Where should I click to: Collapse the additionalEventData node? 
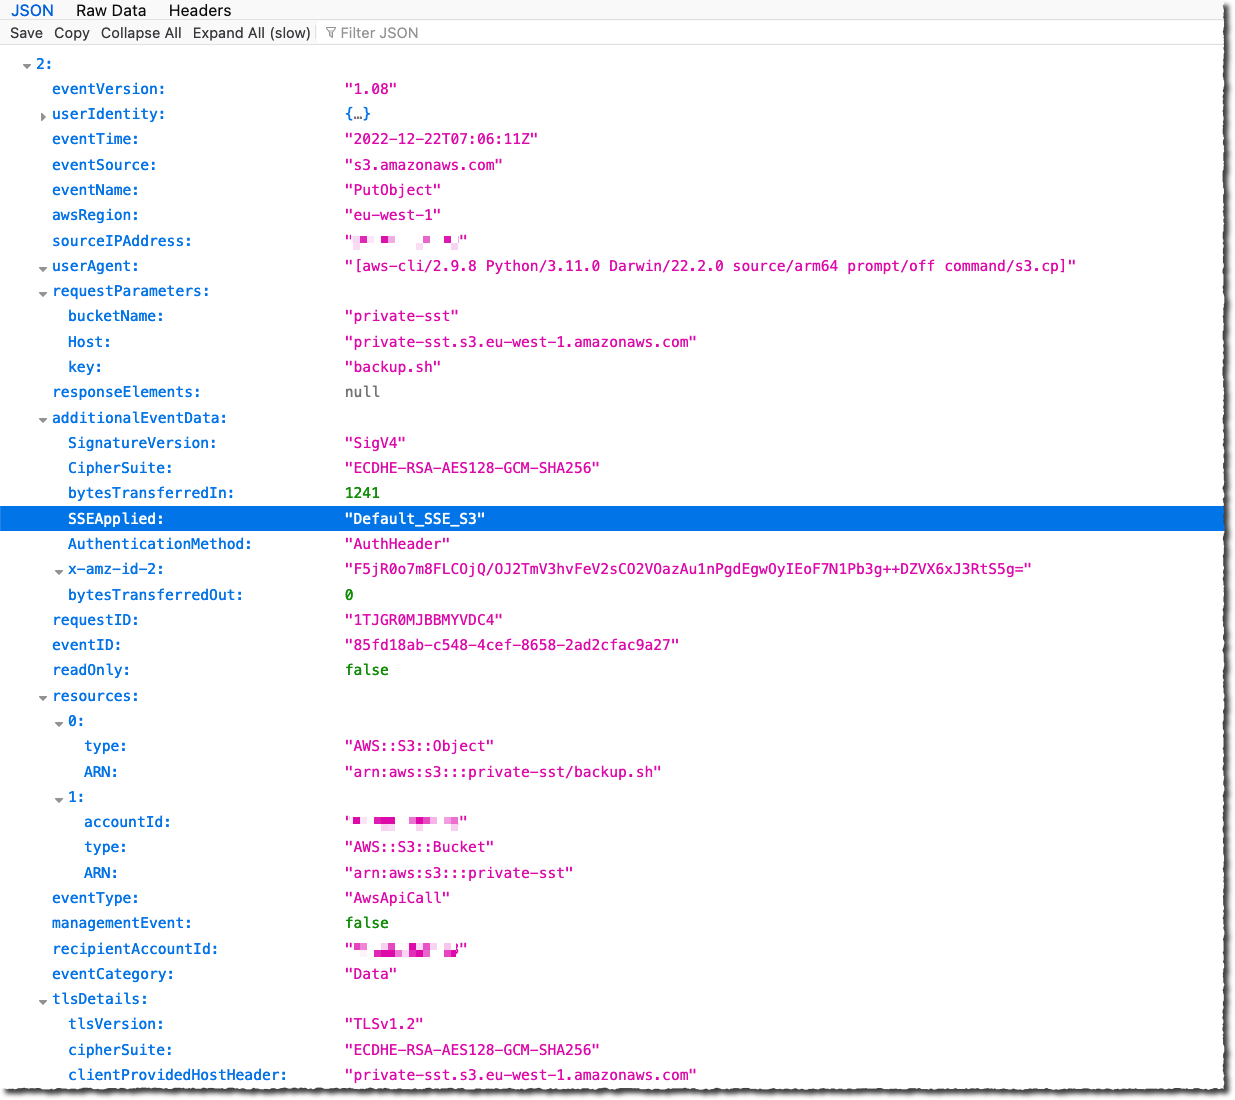tap(43, 419)
